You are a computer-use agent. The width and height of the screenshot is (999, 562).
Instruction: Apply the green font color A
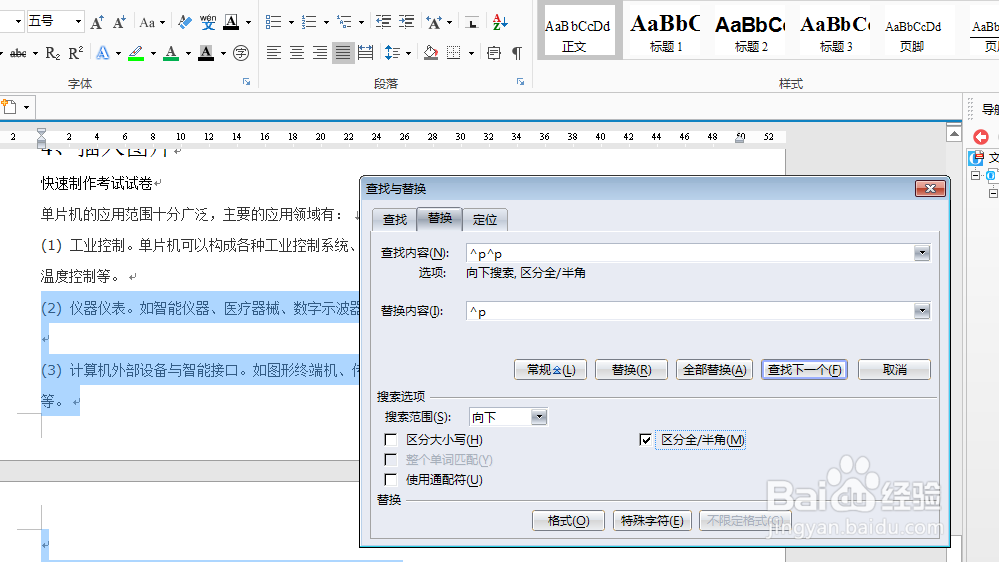click(171, 53)
